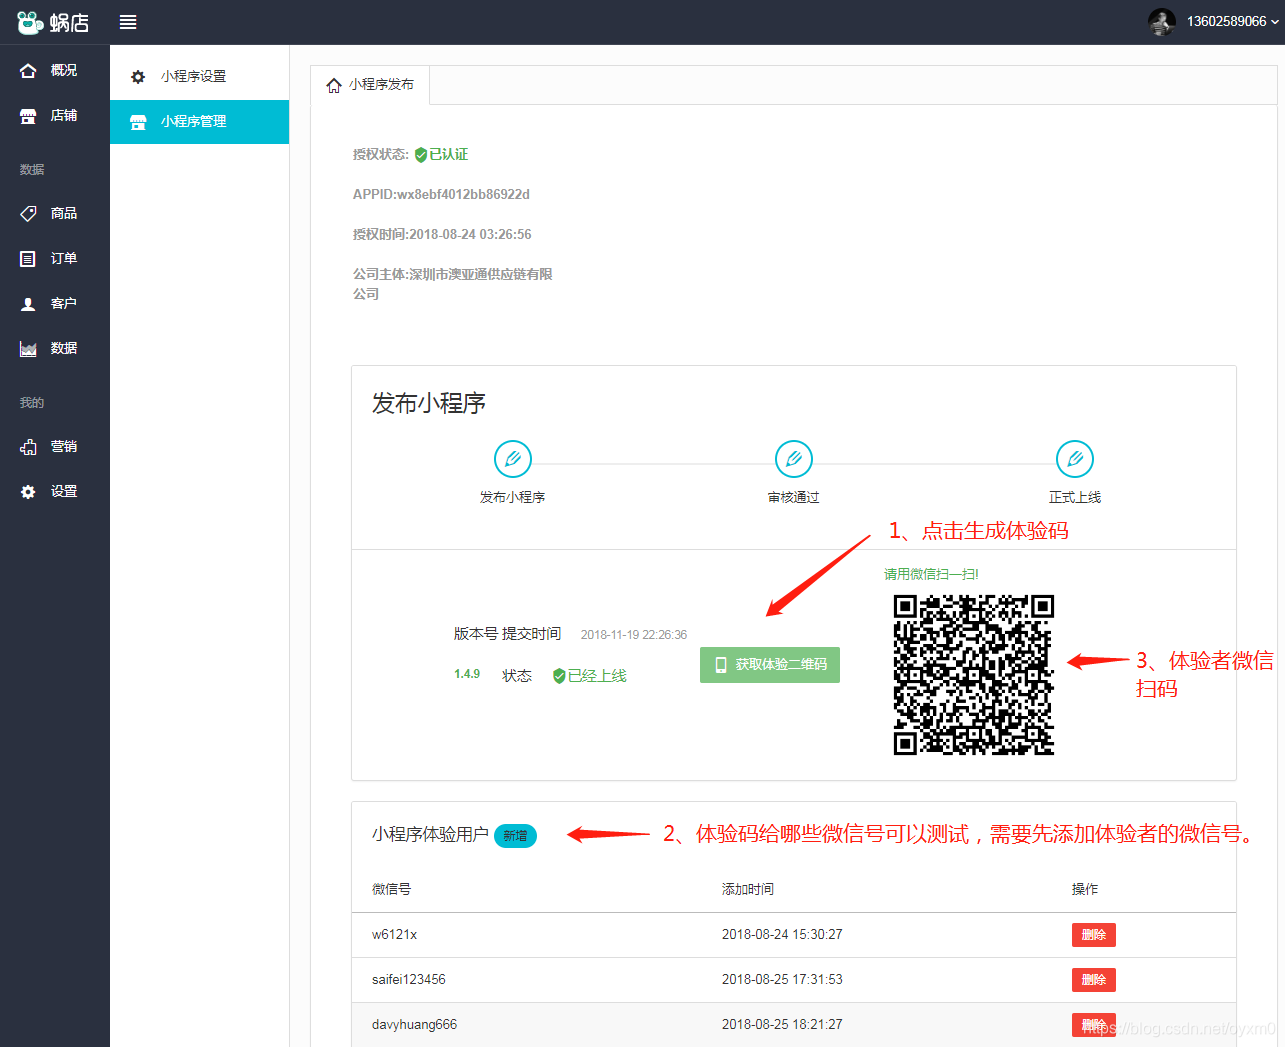Click the timestamp 2018-08-25 18:21:27
Screen dimensions: 1285x1047
782,1025
